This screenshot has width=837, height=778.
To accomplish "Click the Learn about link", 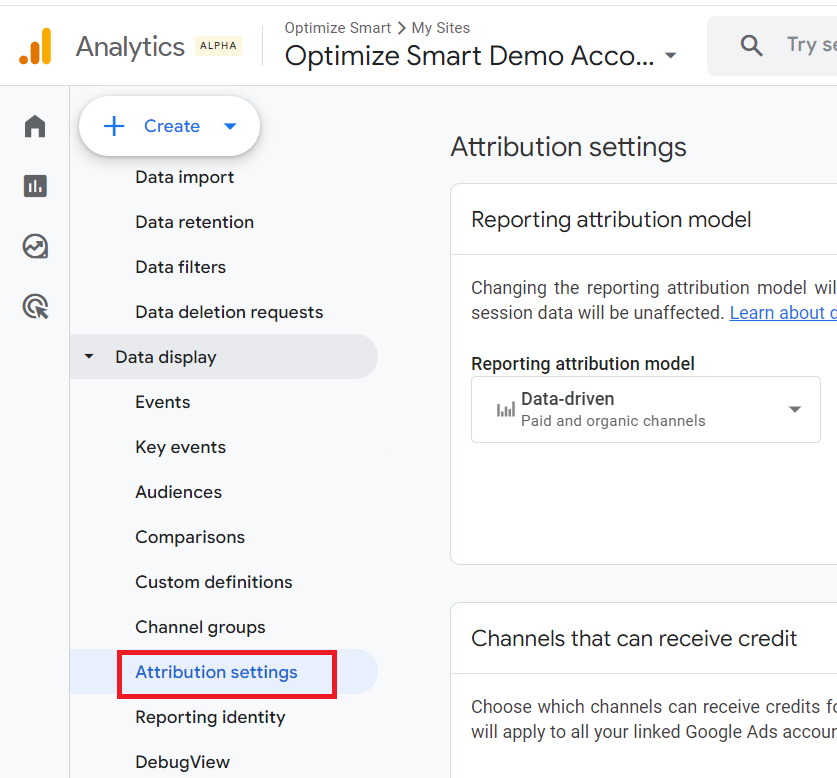I will coord(783,313).
